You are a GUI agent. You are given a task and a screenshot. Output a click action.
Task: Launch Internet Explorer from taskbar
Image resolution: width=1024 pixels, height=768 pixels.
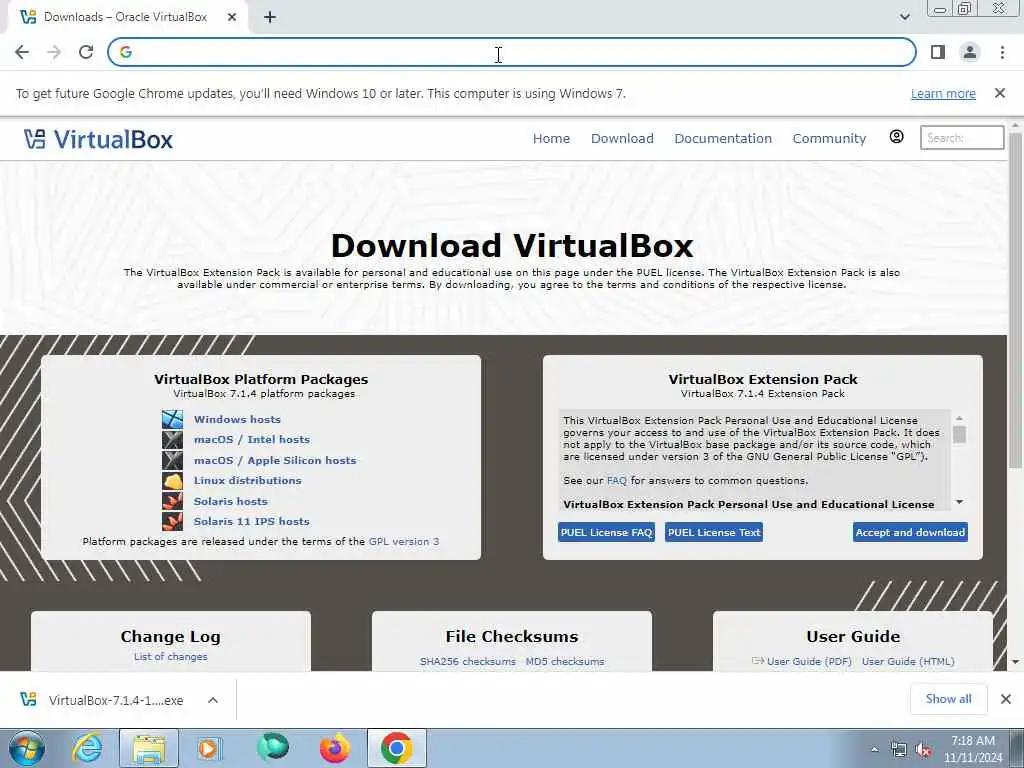(x=86, y=748)
